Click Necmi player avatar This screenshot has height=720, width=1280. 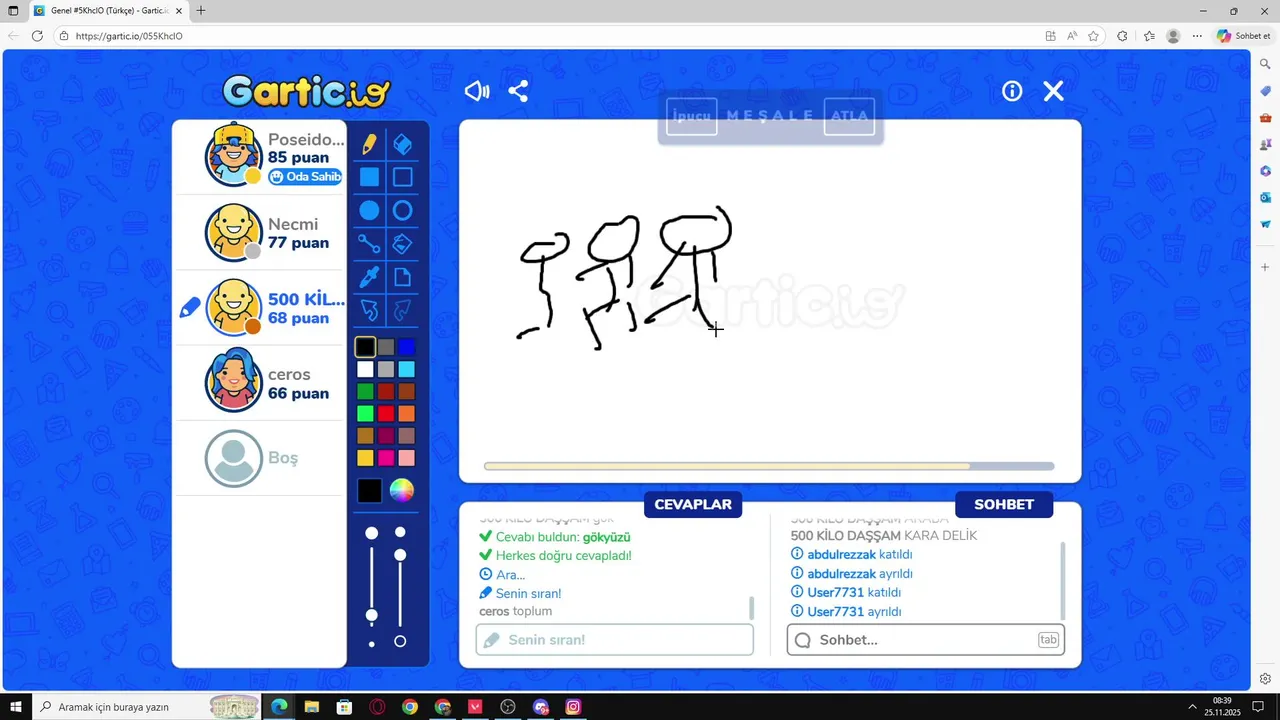point(234,232)
